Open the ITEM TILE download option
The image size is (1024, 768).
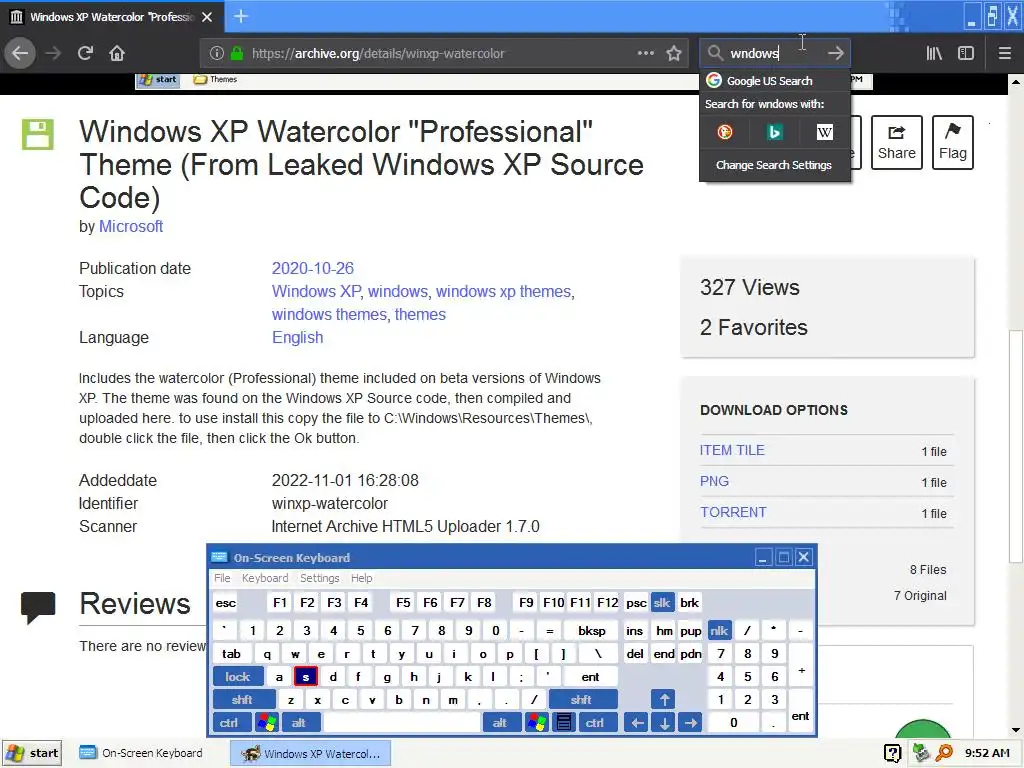(732, 450)
